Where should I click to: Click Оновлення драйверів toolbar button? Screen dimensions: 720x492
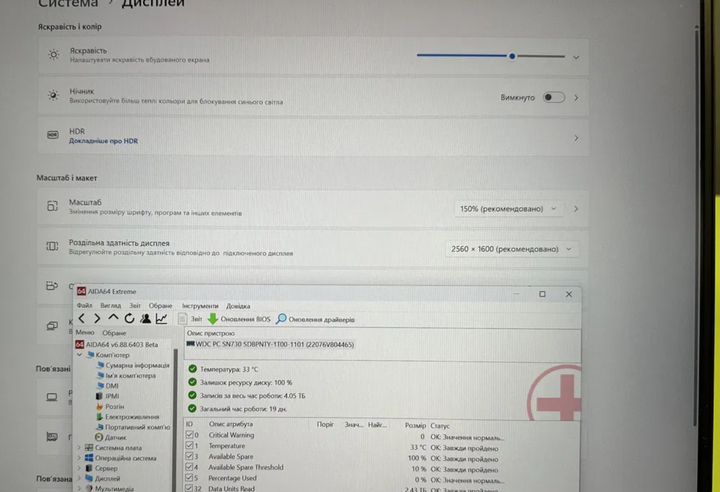(x=315, y=319)
